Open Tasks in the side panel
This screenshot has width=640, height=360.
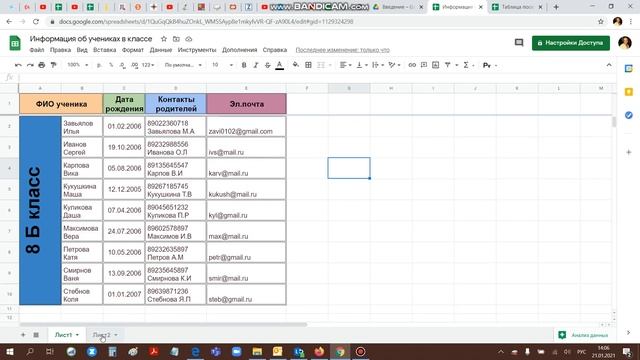tap(629, 115)
